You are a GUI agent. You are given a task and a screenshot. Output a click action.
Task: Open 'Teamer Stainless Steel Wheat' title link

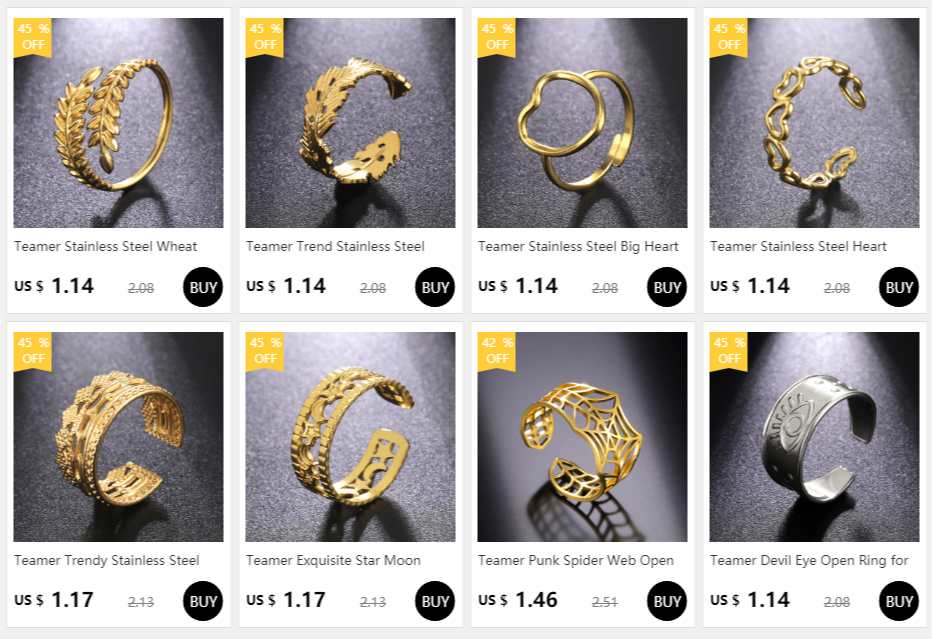105,246
